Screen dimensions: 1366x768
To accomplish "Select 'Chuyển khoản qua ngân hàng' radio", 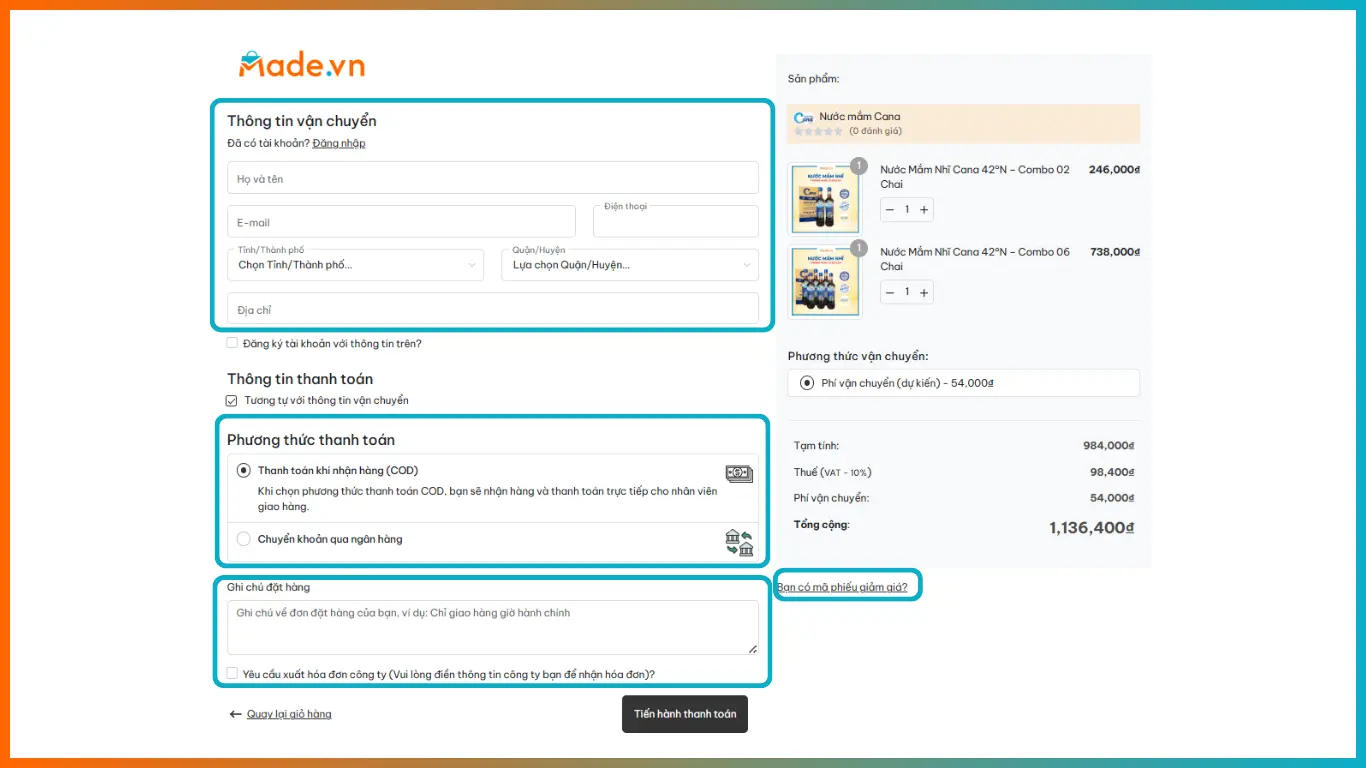I will pos(244,539).
